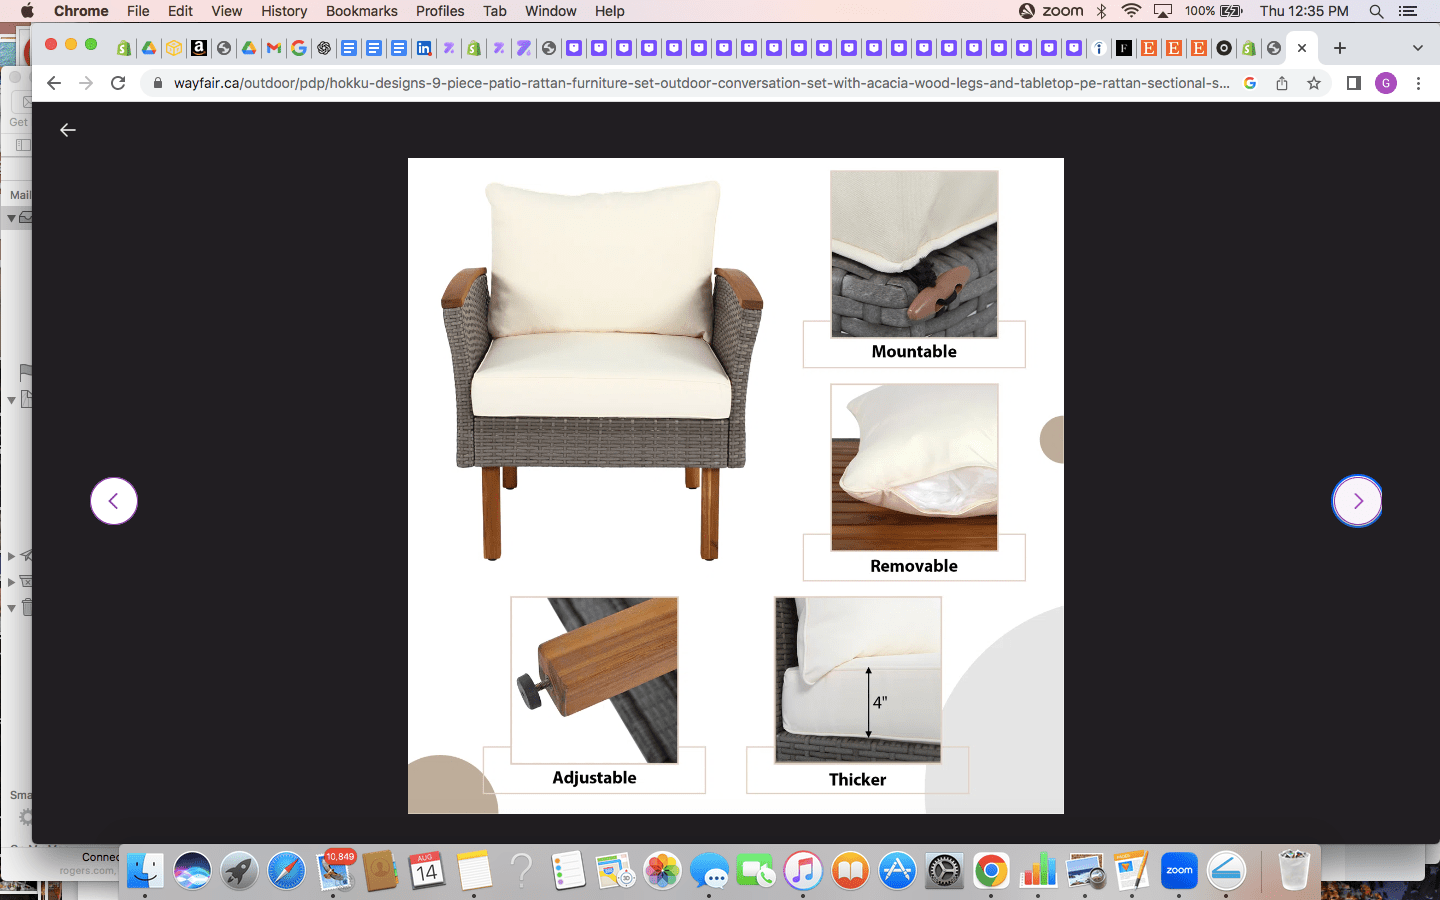The image size is (1440, 900).
Task: Open the History menu
Action: pos(284,11)
